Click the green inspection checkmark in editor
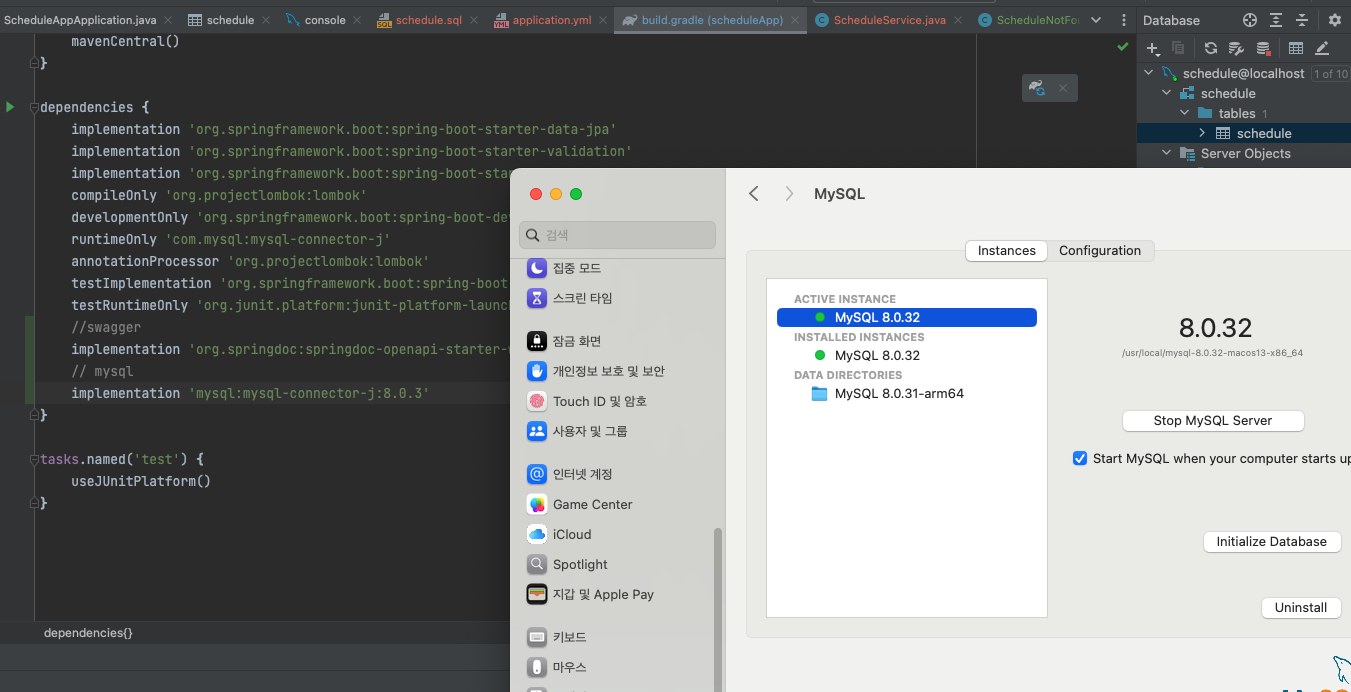The height and width of the screenshot is (692, 1351). (x=1122, y=46)
